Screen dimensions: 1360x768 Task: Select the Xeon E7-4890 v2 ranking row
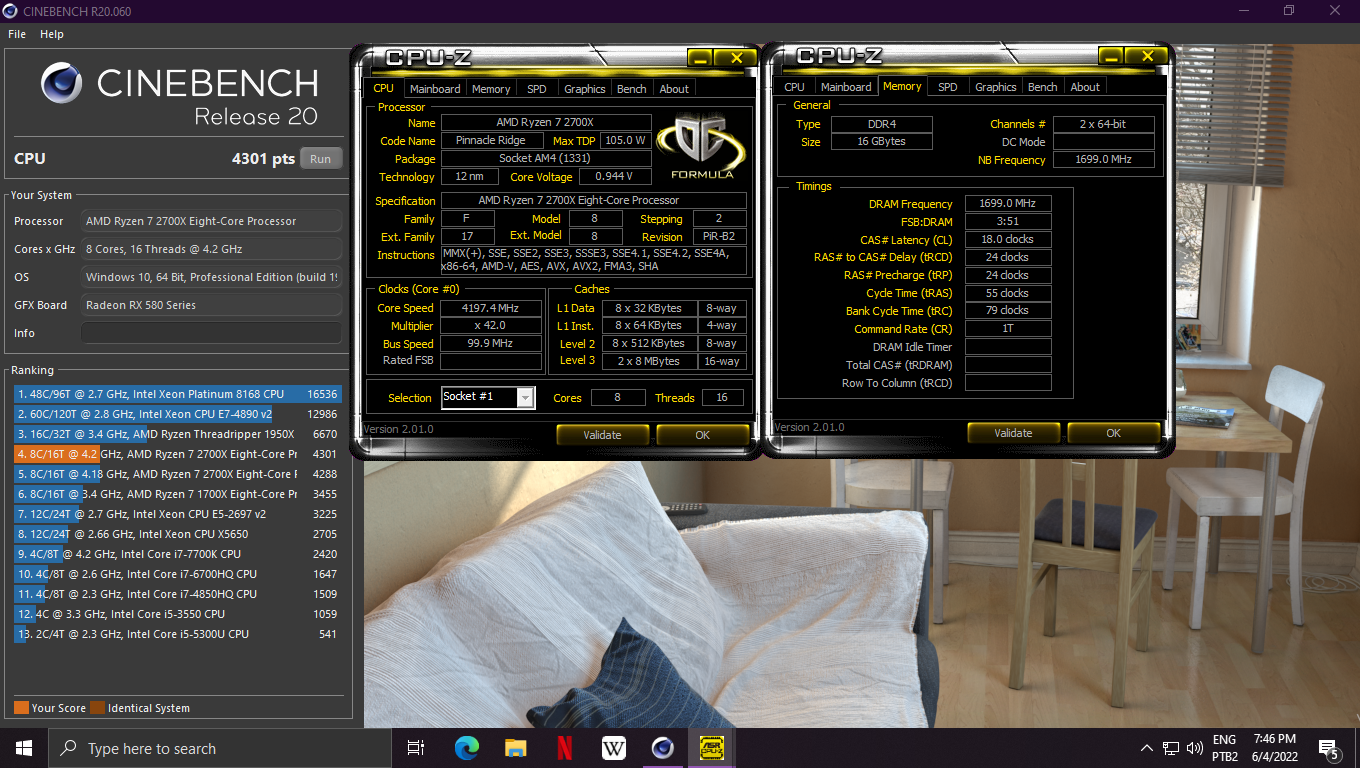tap(177, 414)
